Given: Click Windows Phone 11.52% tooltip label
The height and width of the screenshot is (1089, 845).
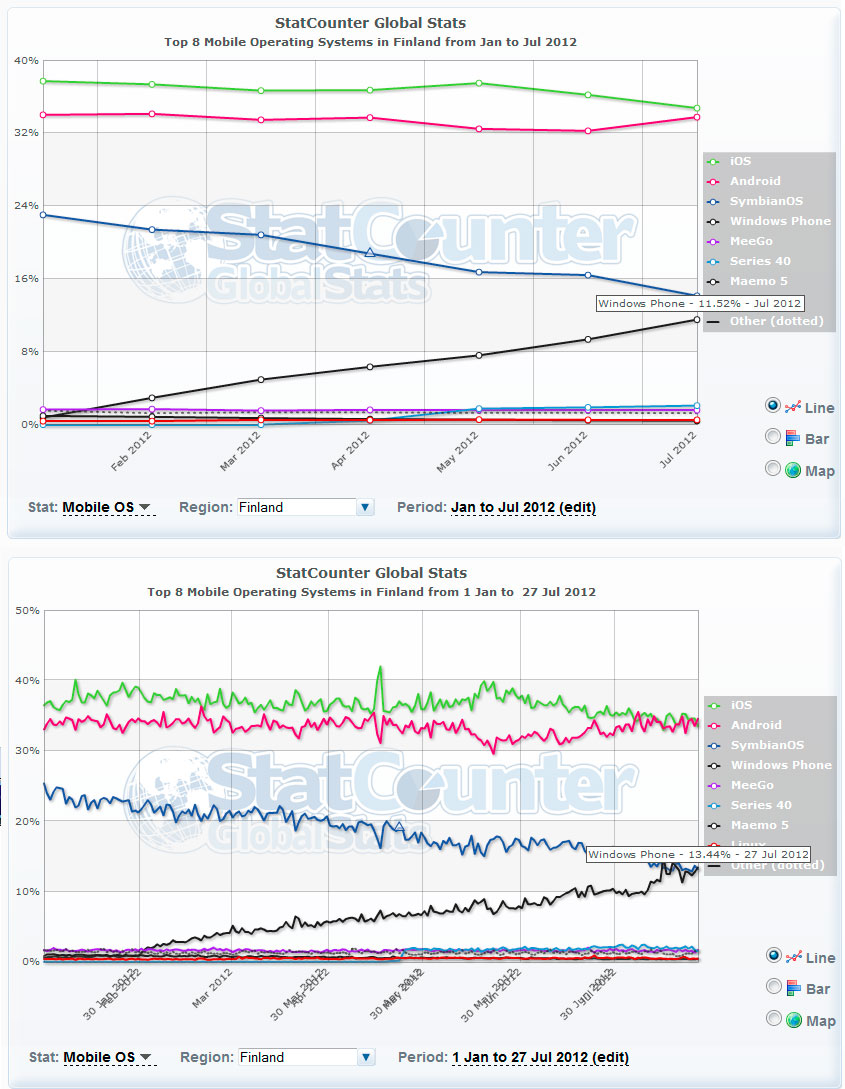Looking at the screenshot, I should coord(700,304).
